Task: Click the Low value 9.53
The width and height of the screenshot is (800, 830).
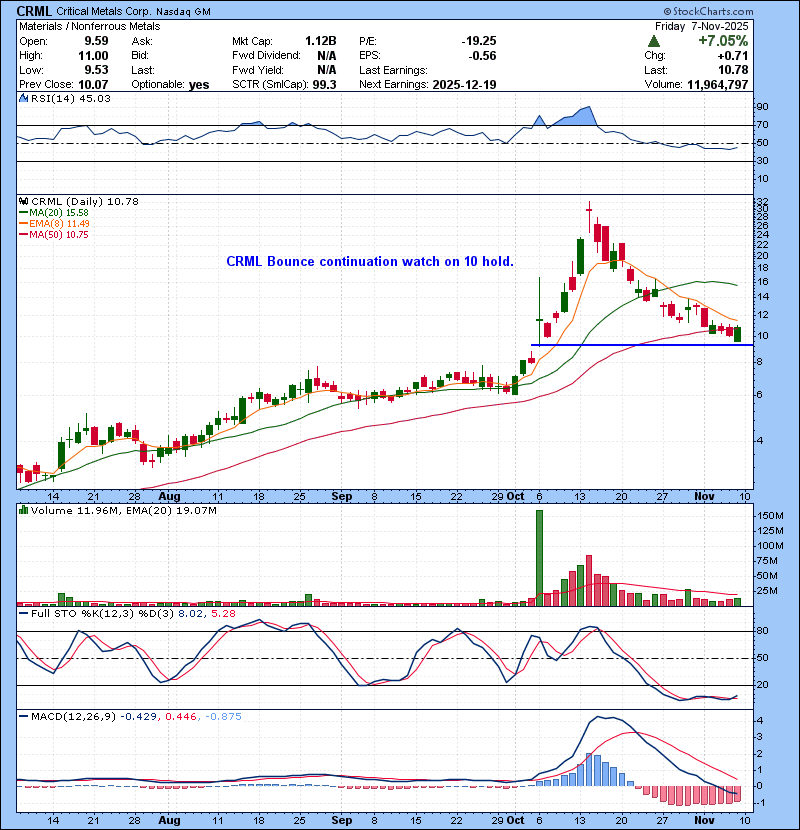Action: (x=96, y=70)
